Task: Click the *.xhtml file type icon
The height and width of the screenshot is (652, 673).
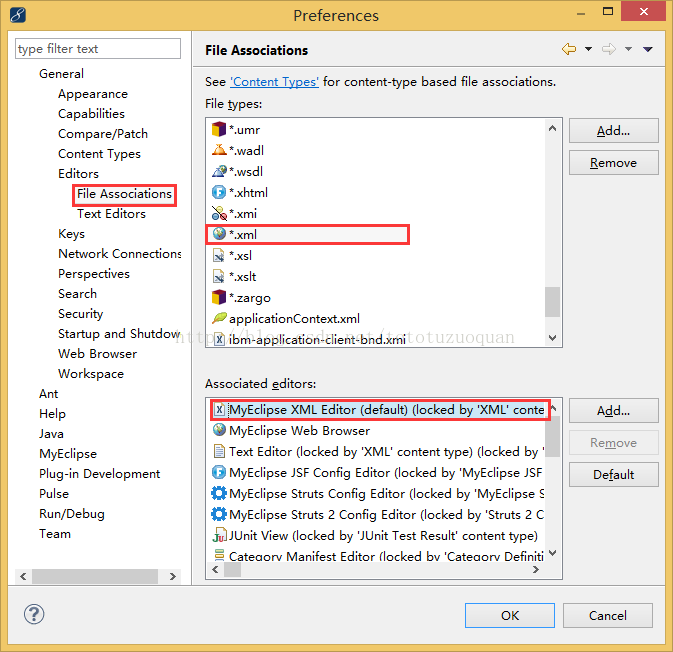Action: [x=219, y=192]
